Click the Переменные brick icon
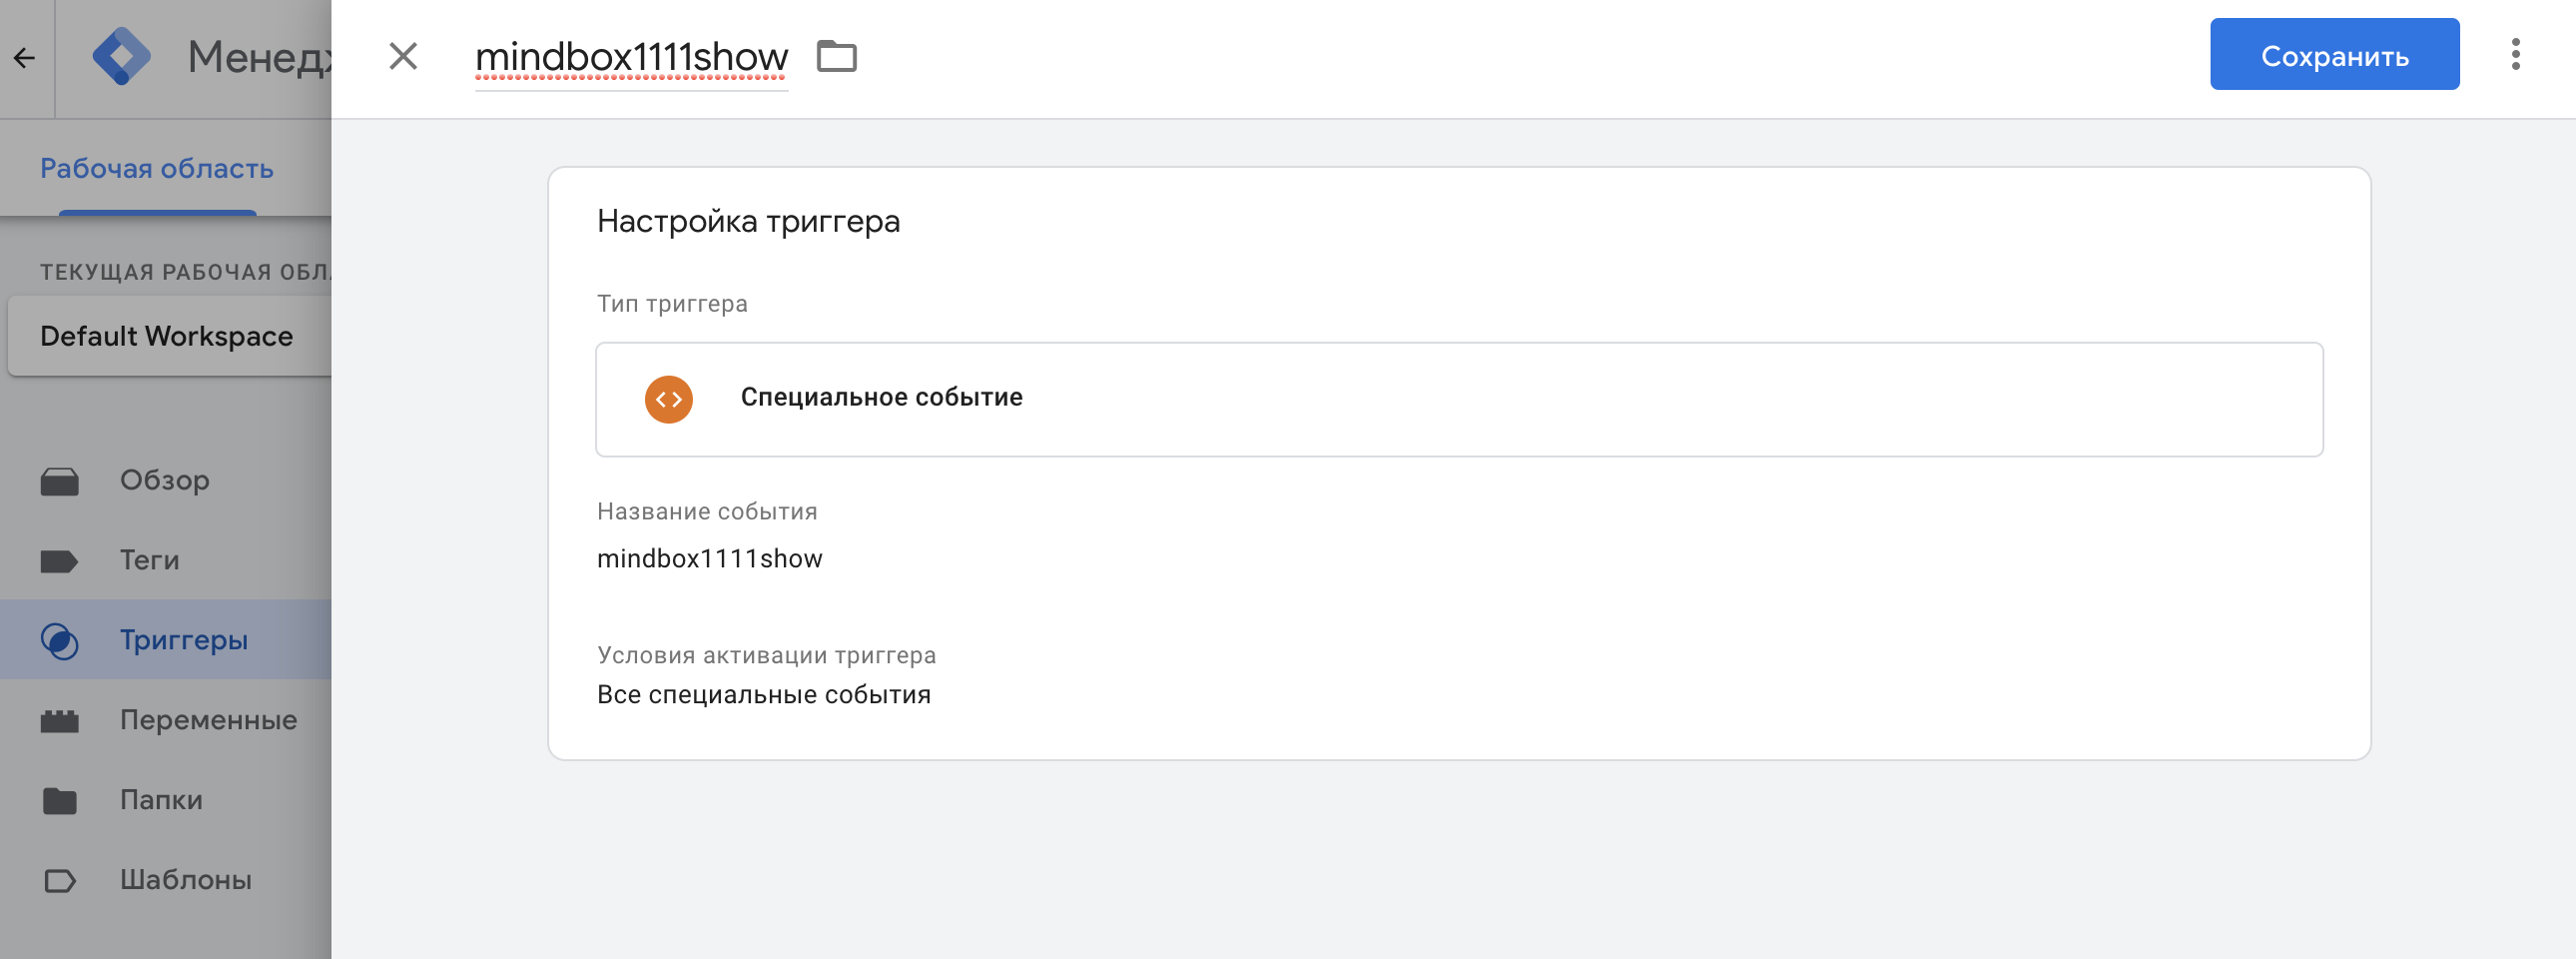This screenshot has height=959, width=2576. 60,721
